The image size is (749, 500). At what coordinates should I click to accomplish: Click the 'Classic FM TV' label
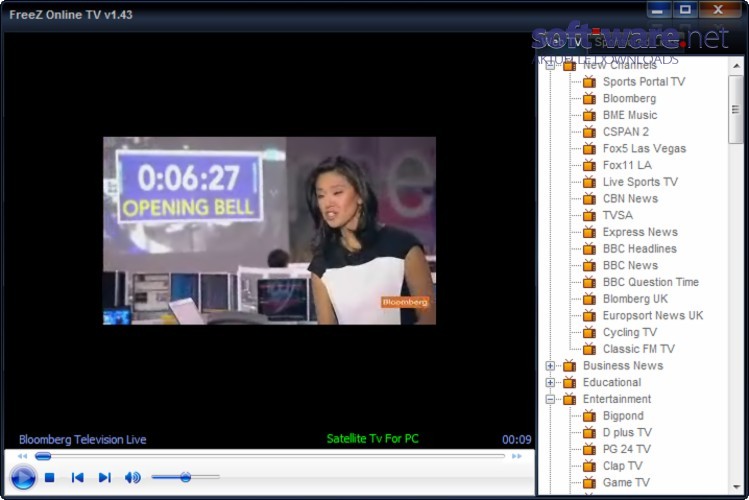(639, 349)
